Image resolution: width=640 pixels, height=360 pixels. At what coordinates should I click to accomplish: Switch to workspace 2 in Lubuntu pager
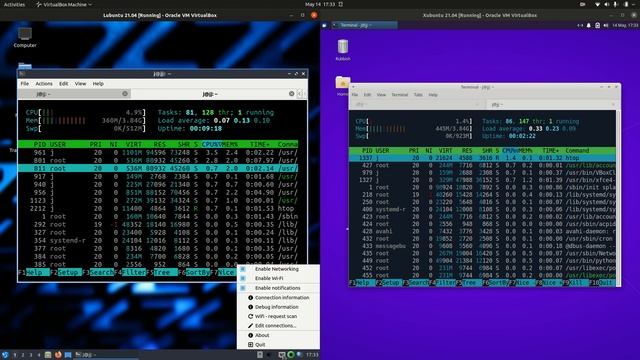pyautogui.click(x=23, y=355)
